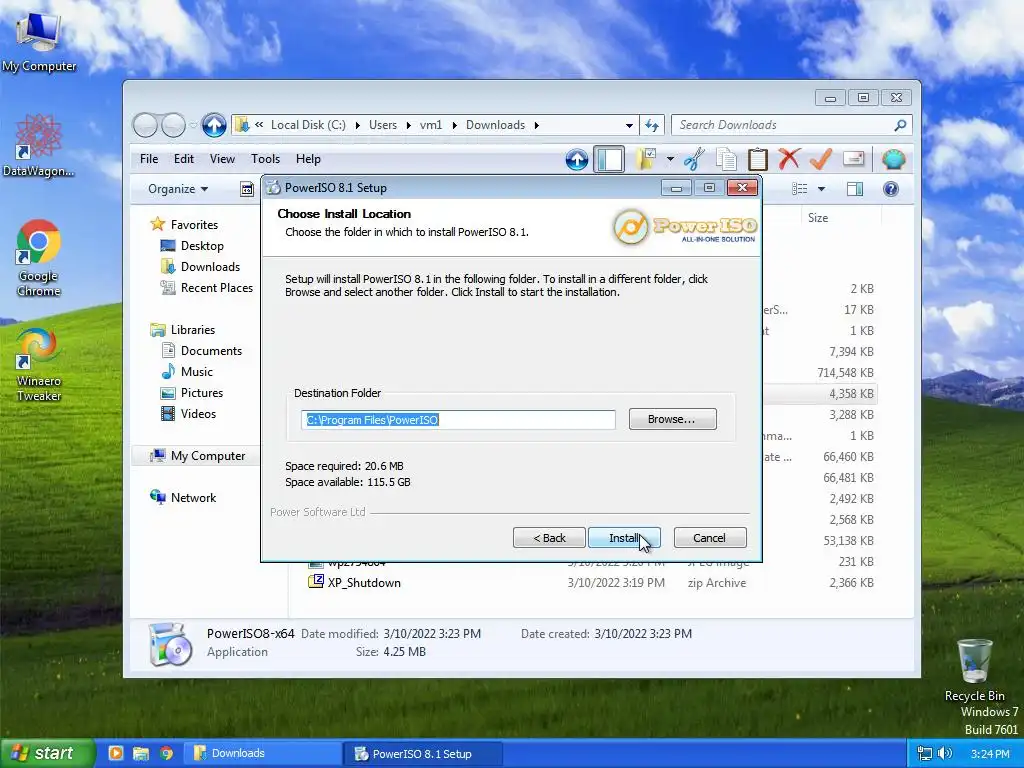
Task: Click the Paste clipboard icon
Action: [x=758, y=159]
